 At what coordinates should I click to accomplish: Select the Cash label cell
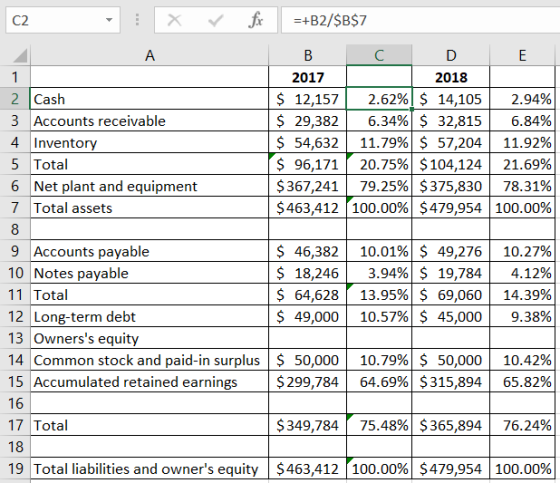coord(149,99)
